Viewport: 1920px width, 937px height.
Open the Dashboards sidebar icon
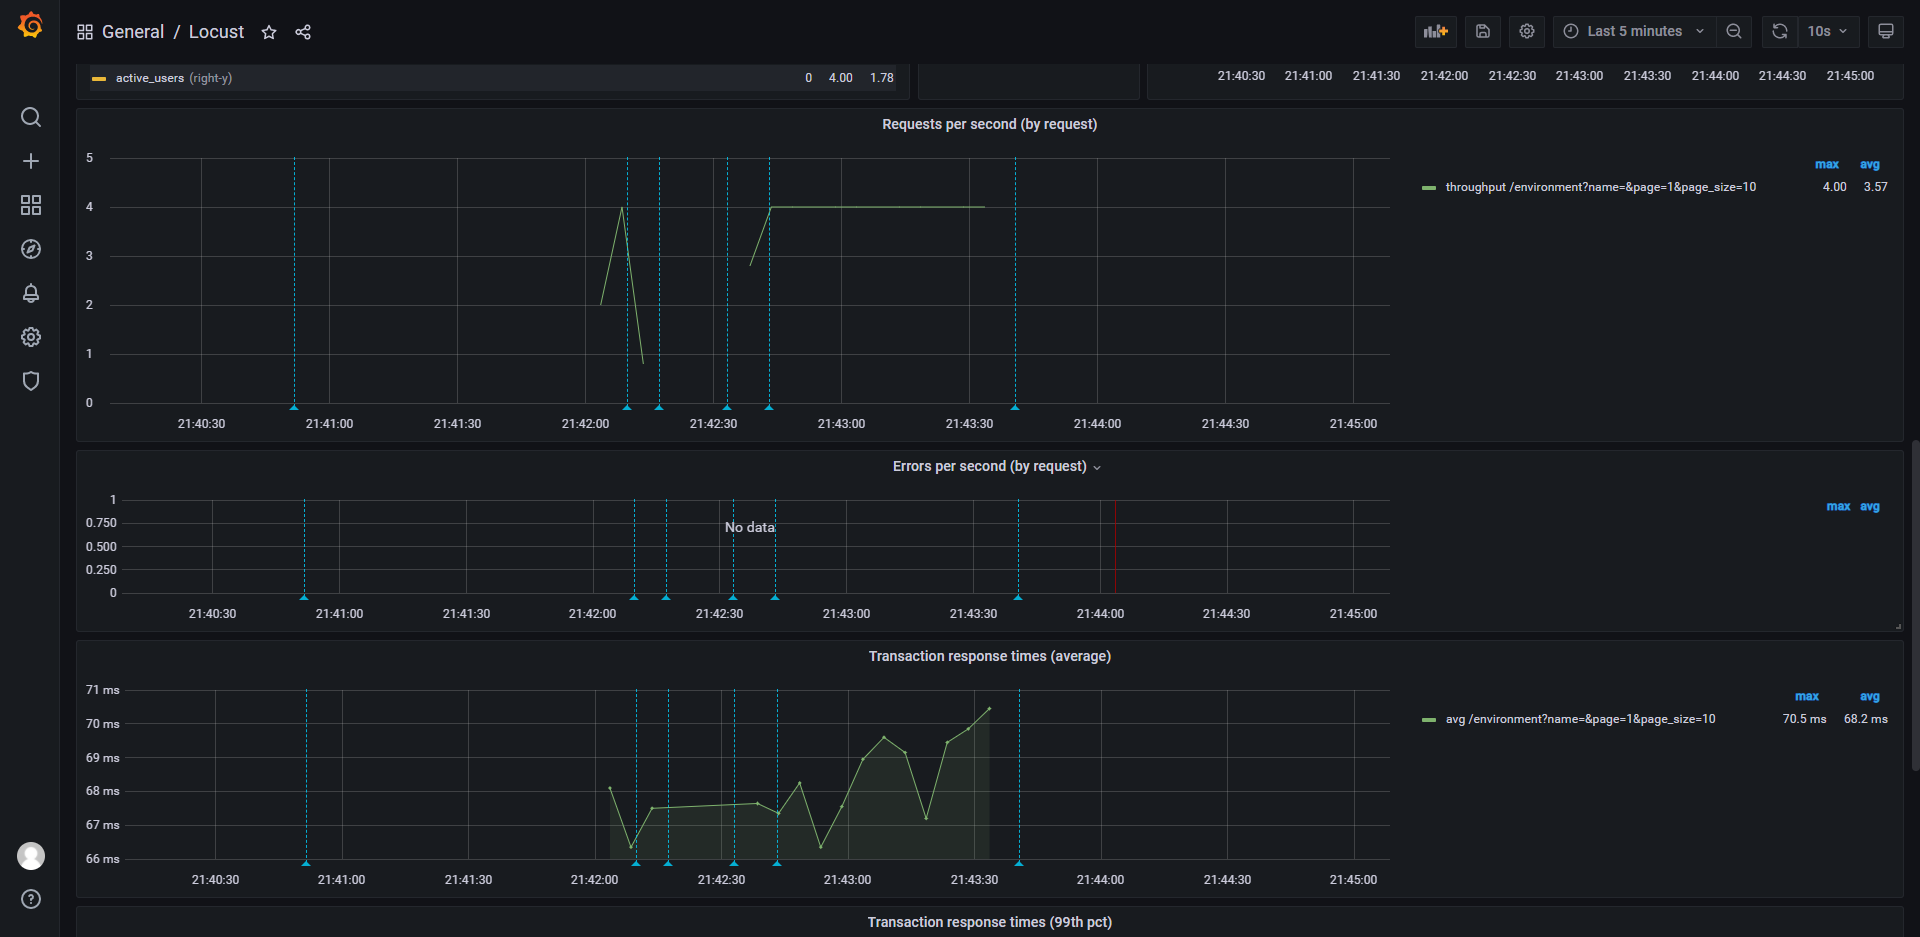[x=31, y=205]
